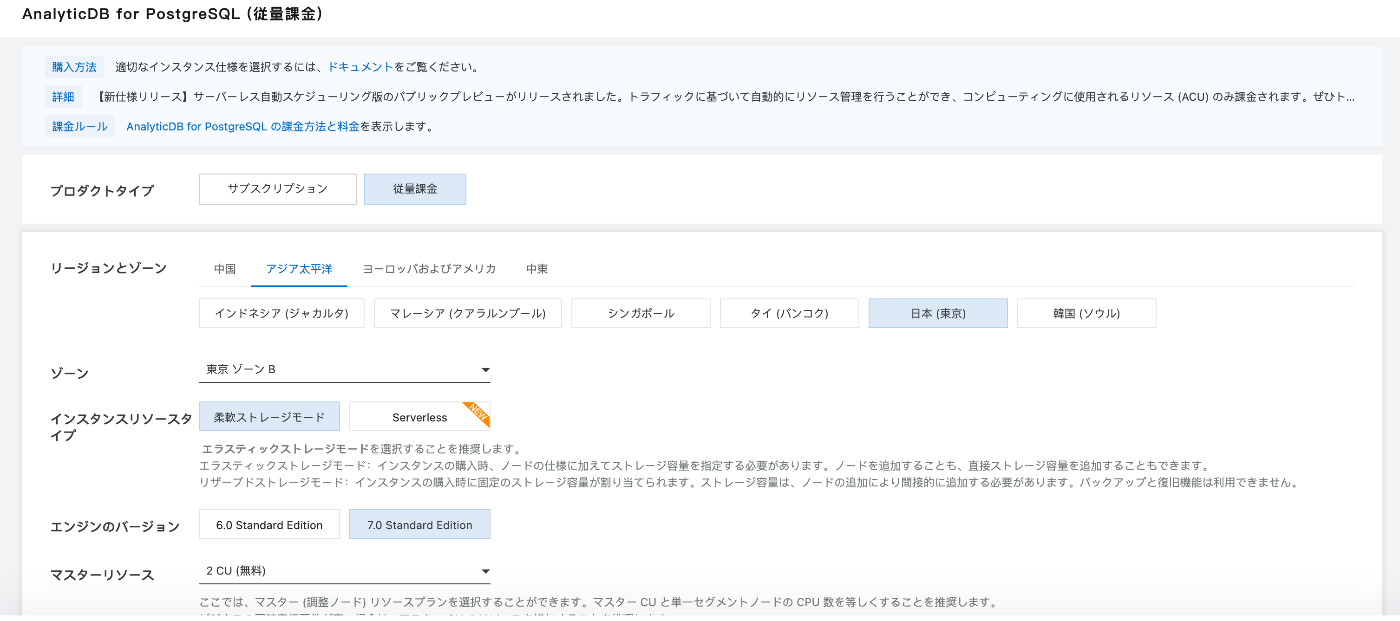
Task: Switch to 中東 region tab
Action: 537,269
